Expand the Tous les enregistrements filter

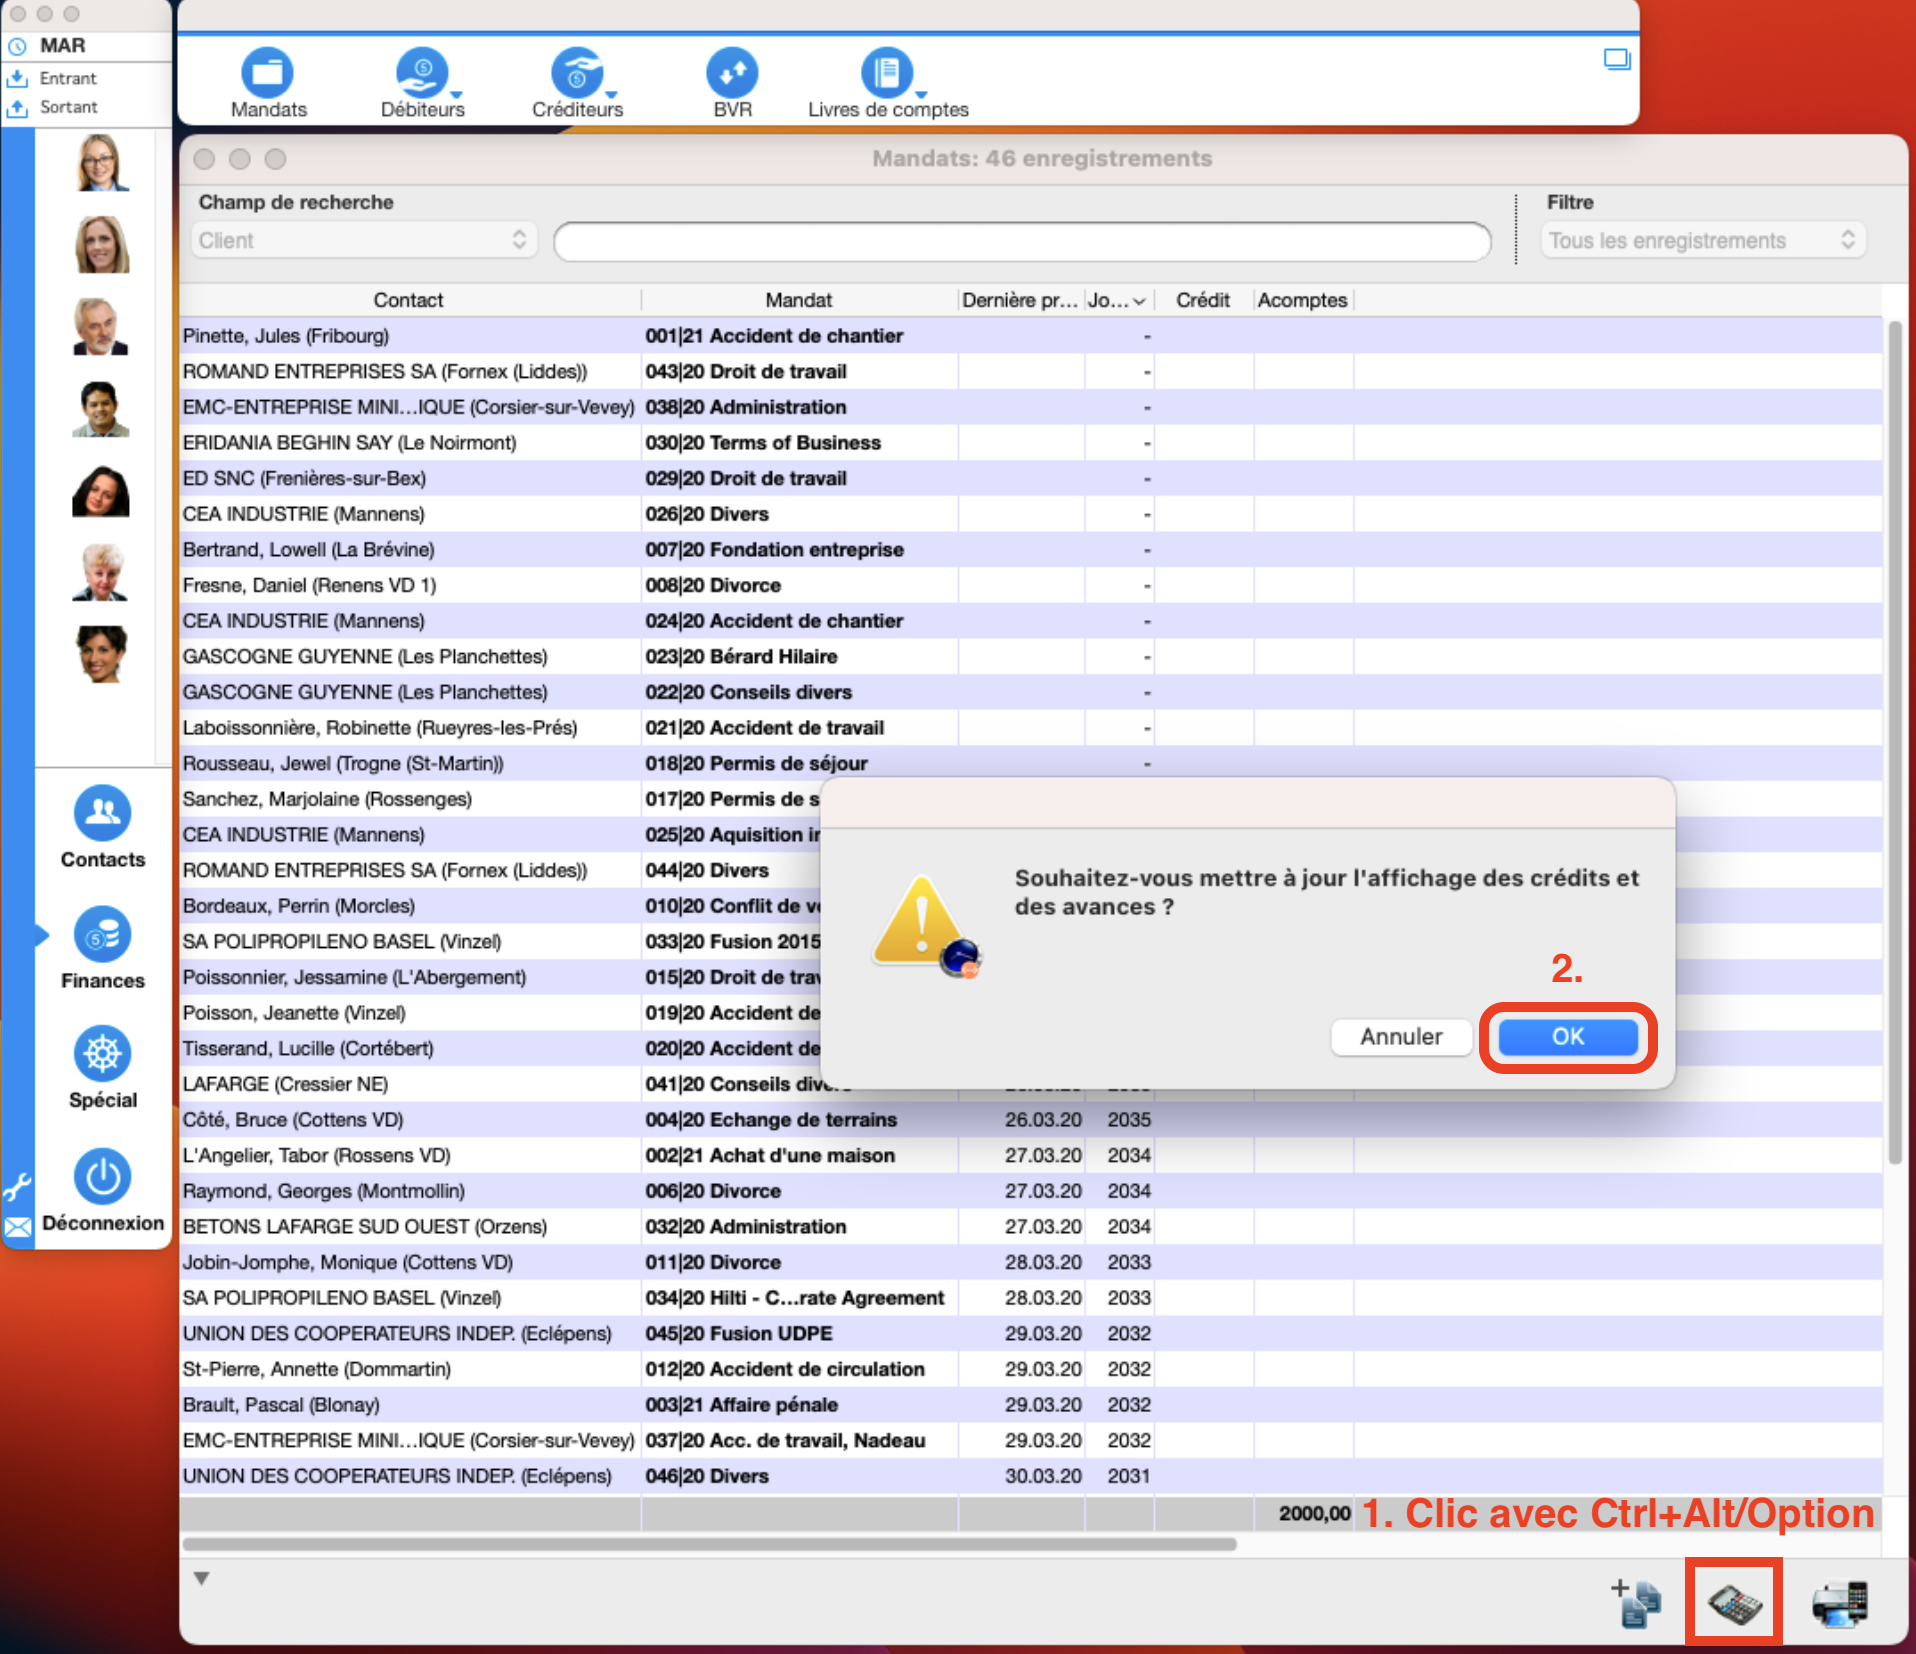coord(1702,241)
